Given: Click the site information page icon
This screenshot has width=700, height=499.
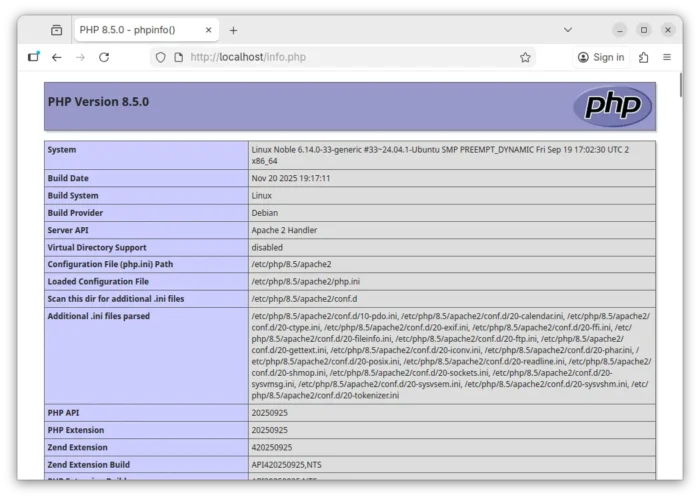Looking at the screenshot, I should pyautogui.click(x=178, y=58).
